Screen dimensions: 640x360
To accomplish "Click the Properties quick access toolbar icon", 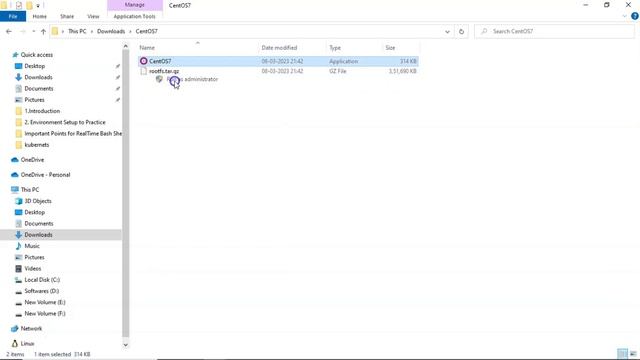I will pos(19,5).
